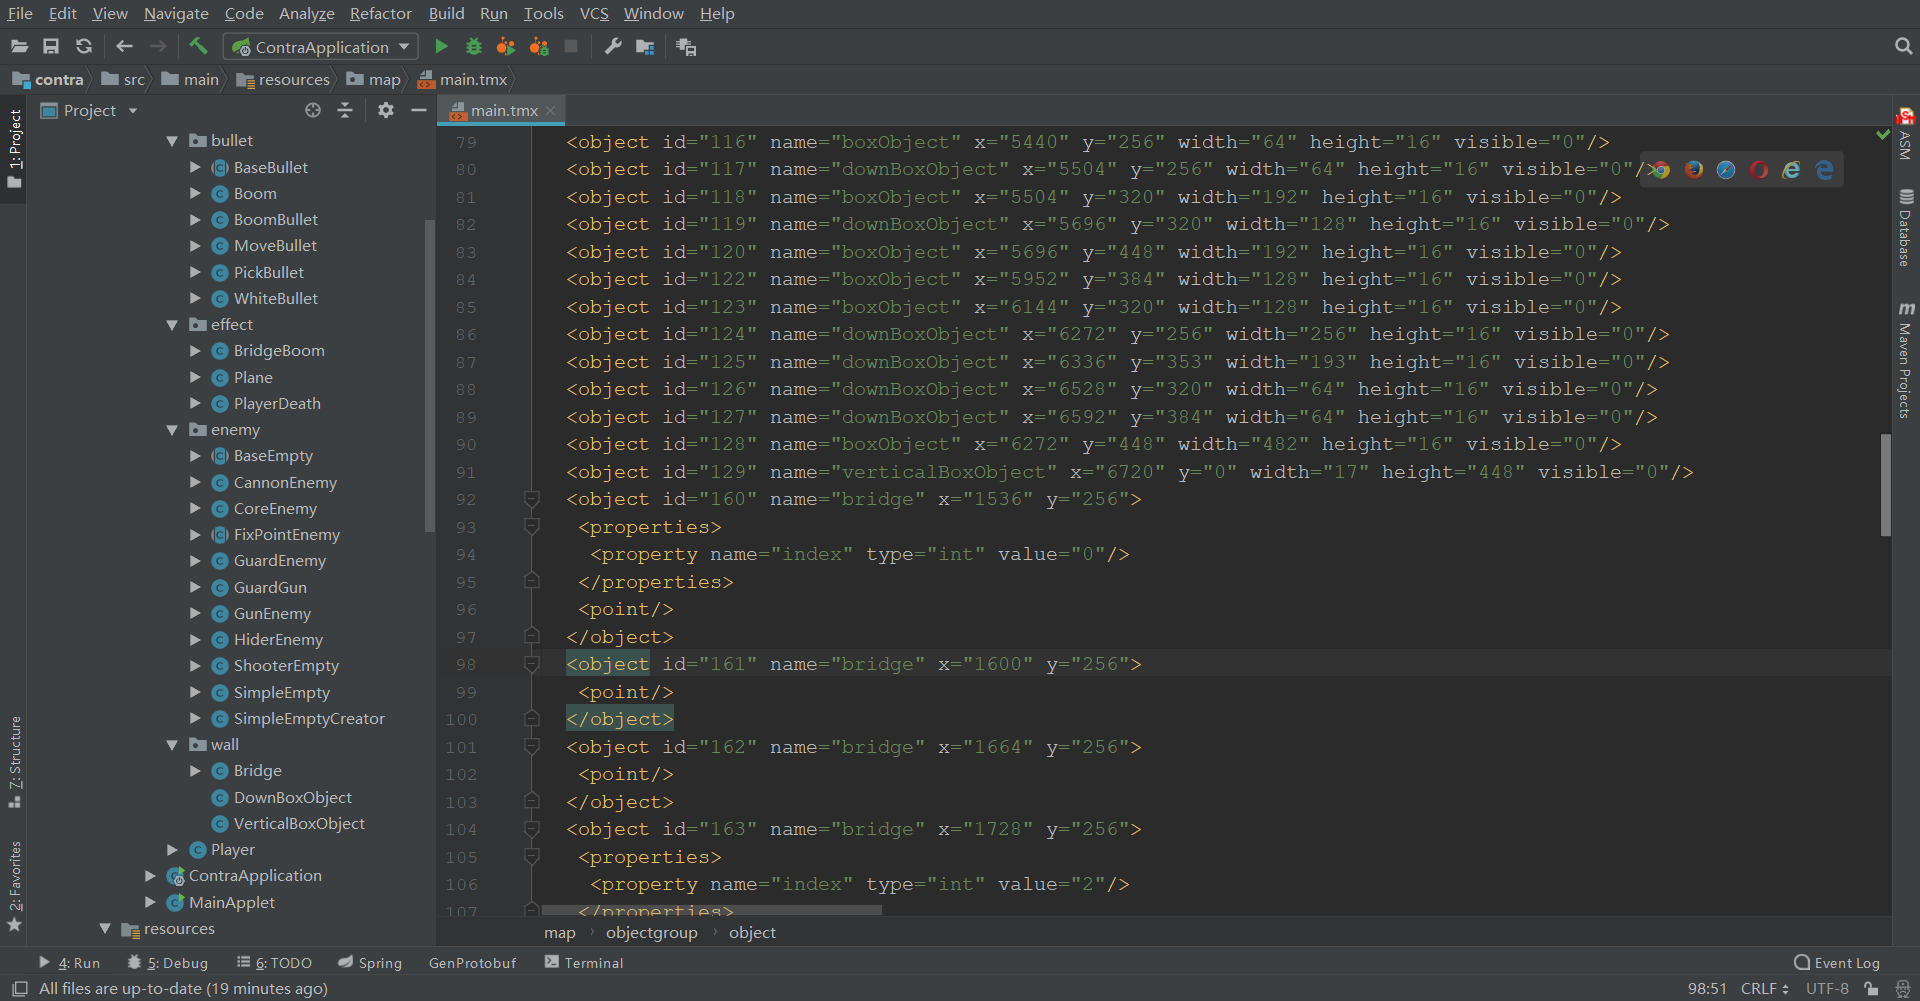Click the grayed stop button
Viewport: 1920px width, 1001px height.
[571, 46]
